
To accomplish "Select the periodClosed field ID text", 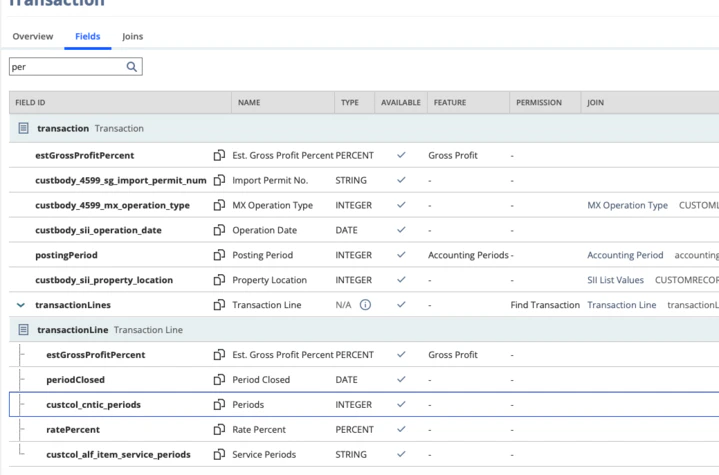I will coord(75,380).
